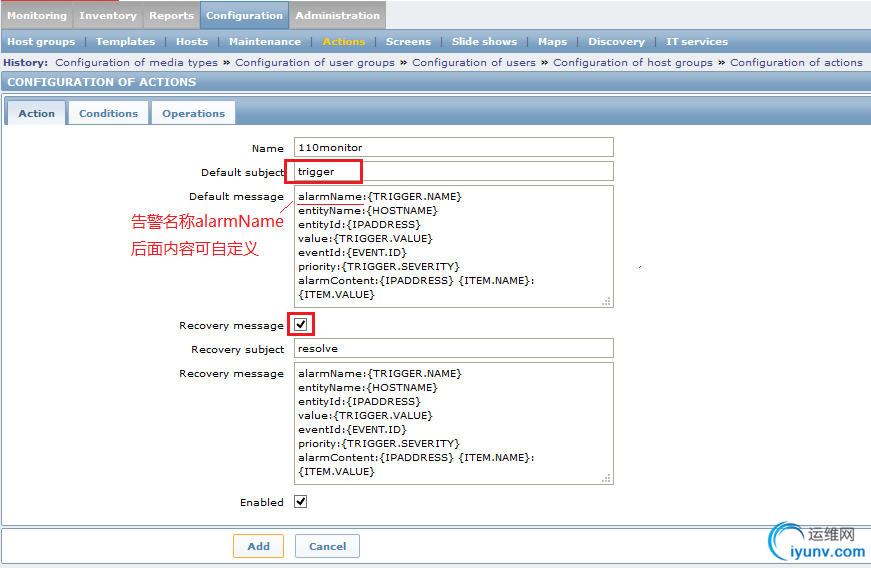Grab the Recovery message textarea resize handle
The height and width of the screenshot is (568, 871).
point(606,478)
